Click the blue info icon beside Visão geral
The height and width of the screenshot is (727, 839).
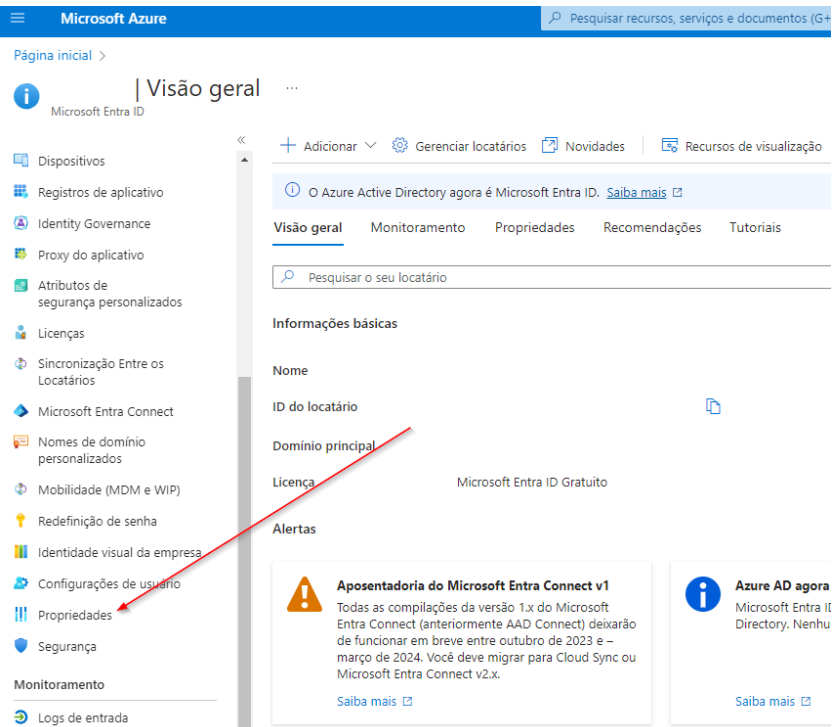26,96
